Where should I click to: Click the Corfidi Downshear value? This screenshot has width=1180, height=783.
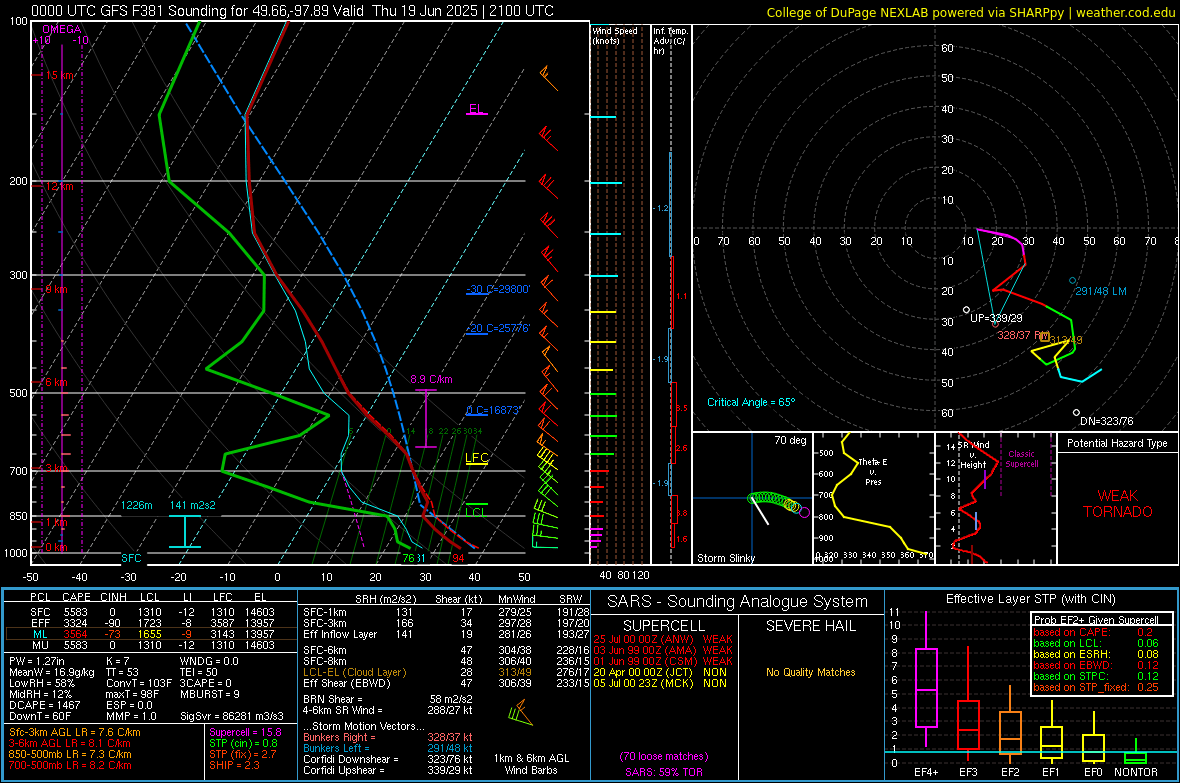[x=450, y=759]
